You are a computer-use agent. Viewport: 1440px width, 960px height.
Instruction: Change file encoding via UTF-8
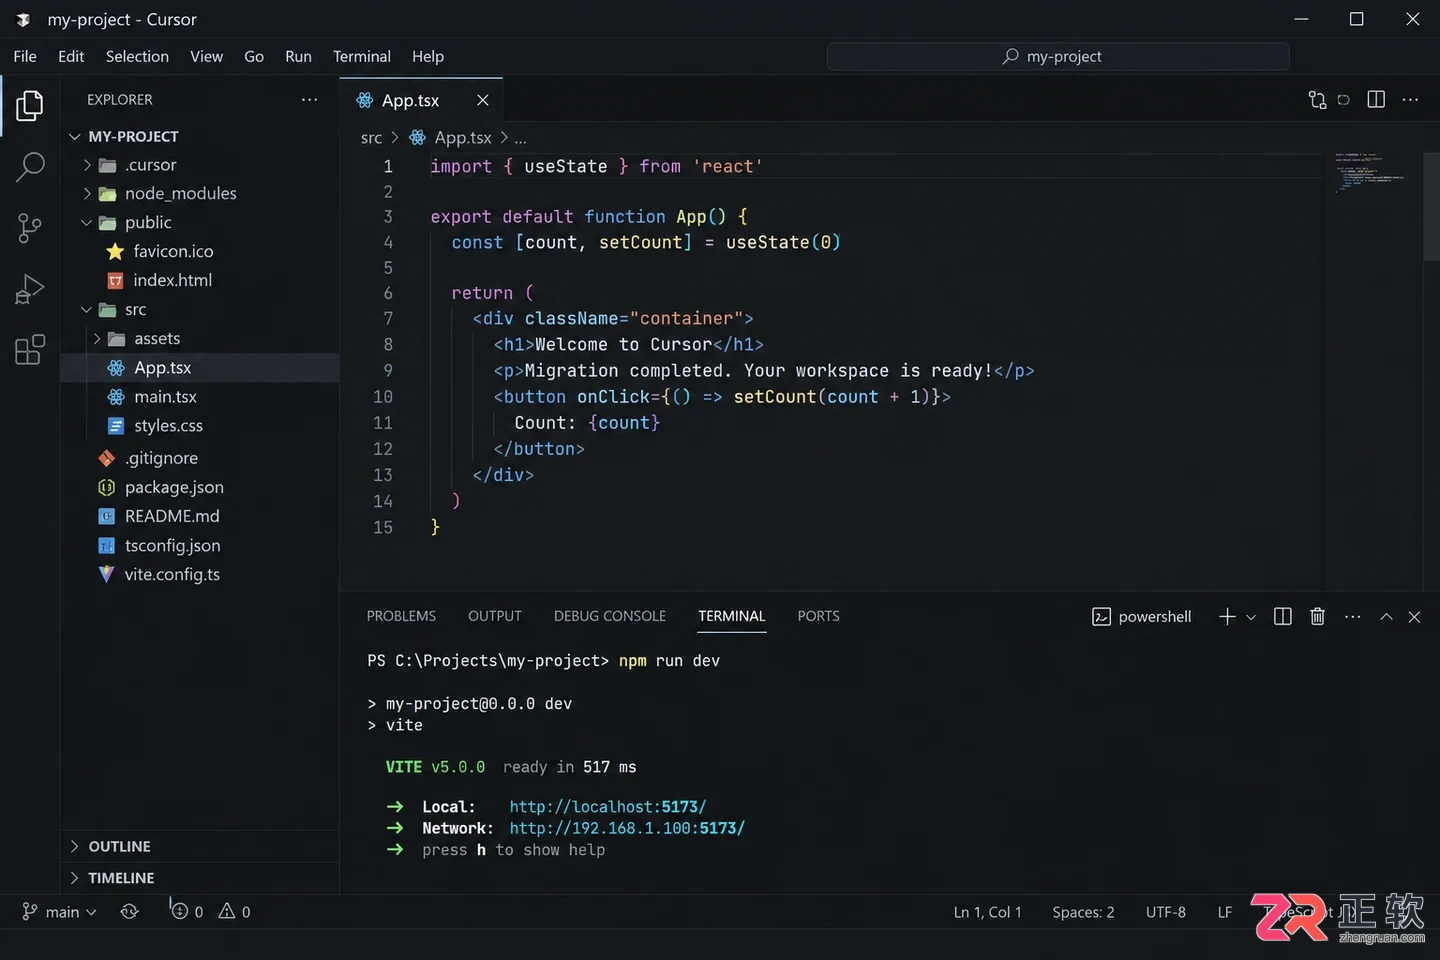click(x=1166, y=912)
